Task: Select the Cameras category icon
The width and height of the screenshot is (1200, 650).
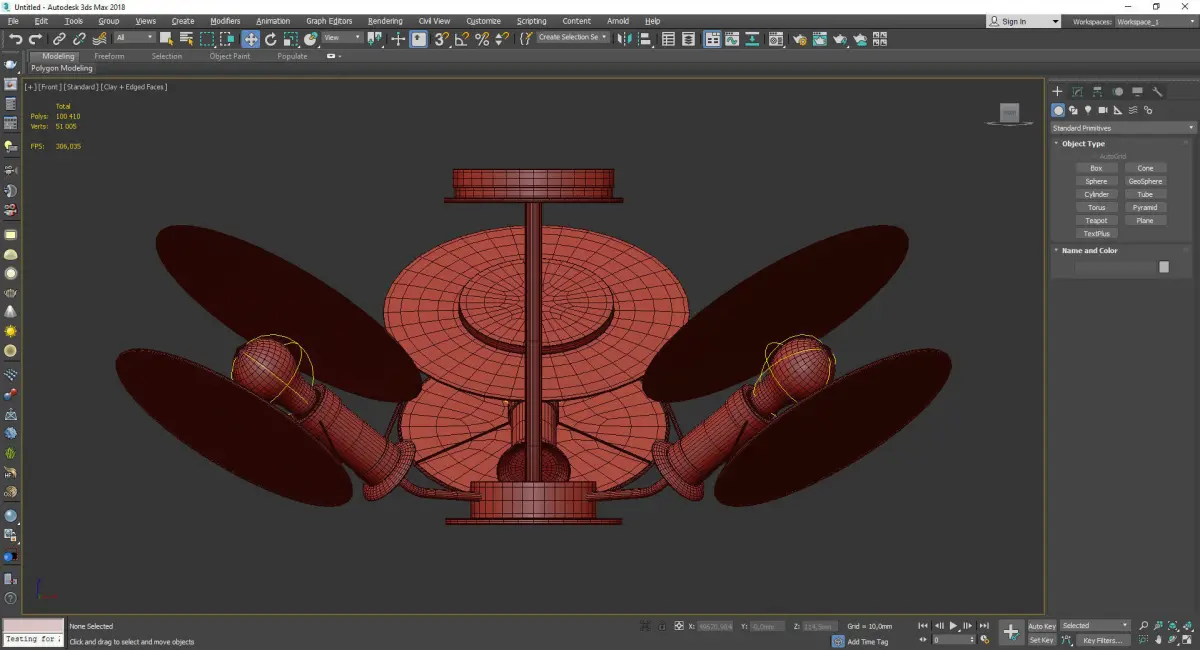Action: [1103, 110]
